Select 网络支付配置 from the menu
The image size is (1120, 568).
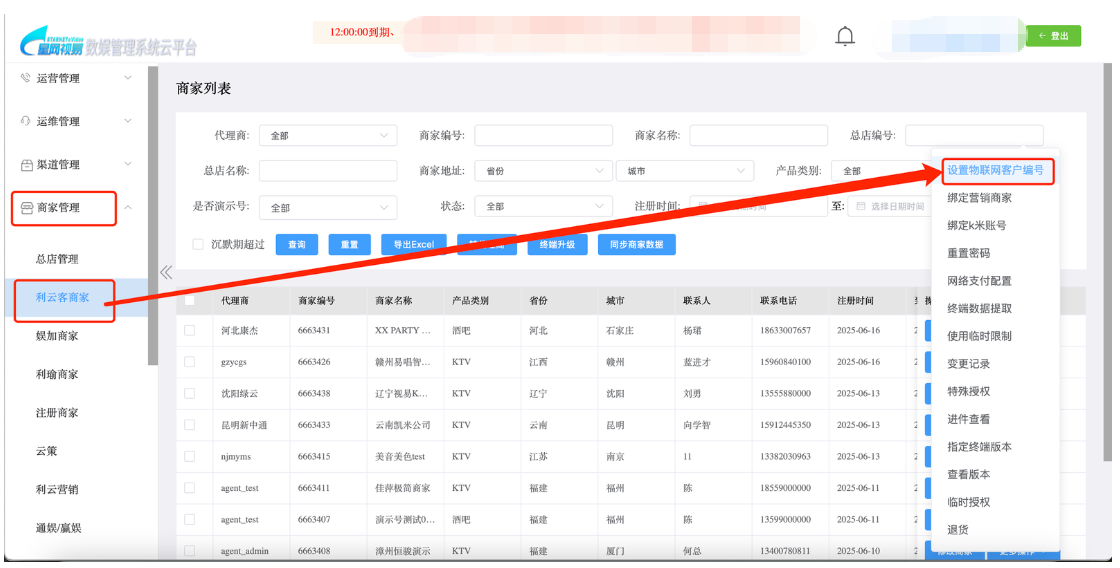tap(979, 281)
